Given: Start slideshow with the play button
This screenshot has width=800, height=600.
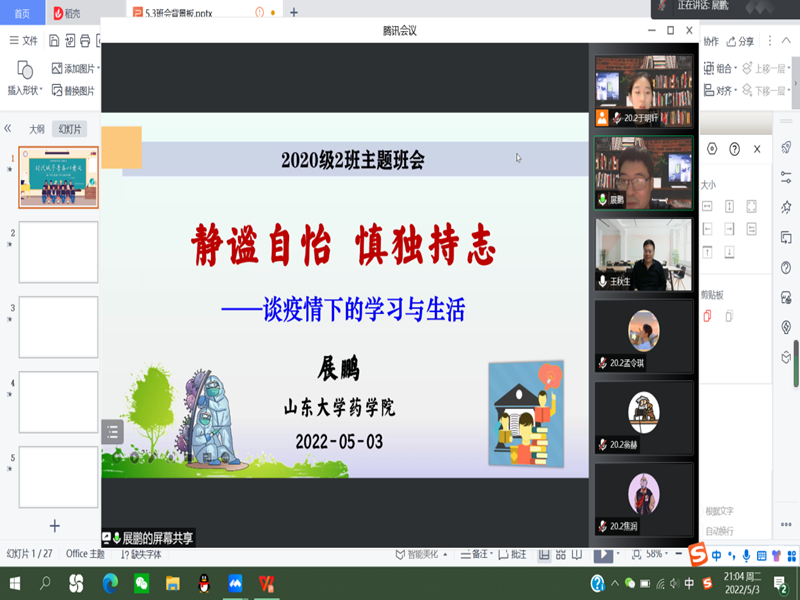Looking at the screenshot, I should [604, 554].
